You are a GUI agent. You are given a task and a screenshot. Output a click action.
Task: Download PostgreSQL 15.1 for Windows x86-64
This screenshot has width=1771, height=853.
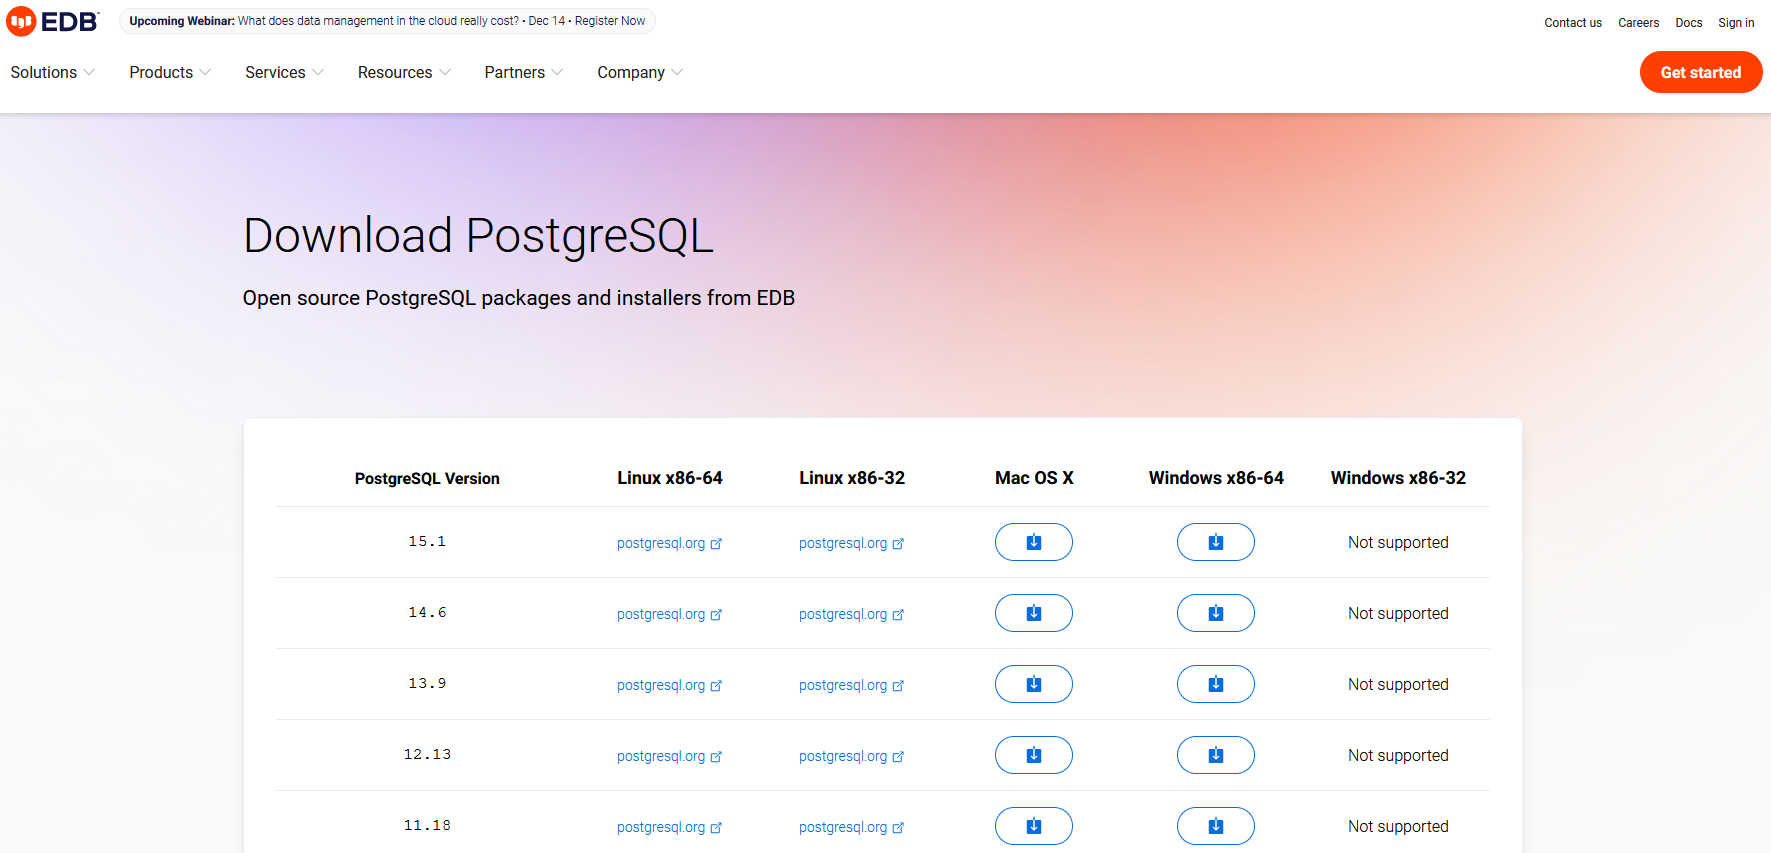(1215, 542)
